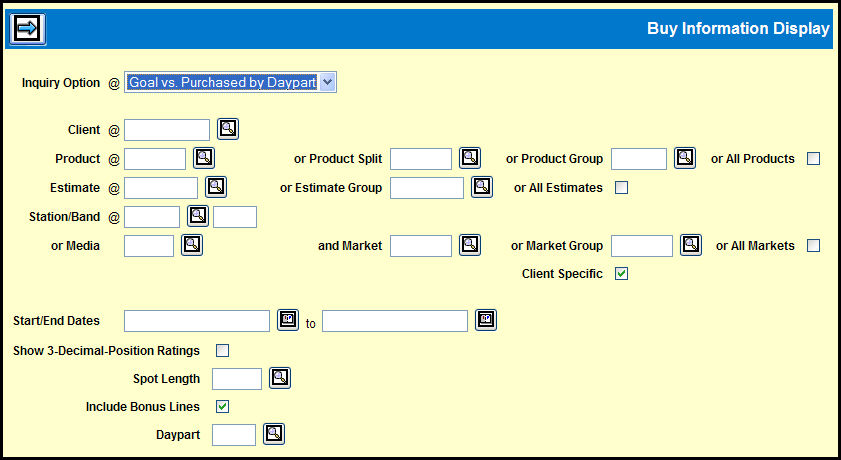Expand the Inquiry Option dropdown

tap(328, 83)
